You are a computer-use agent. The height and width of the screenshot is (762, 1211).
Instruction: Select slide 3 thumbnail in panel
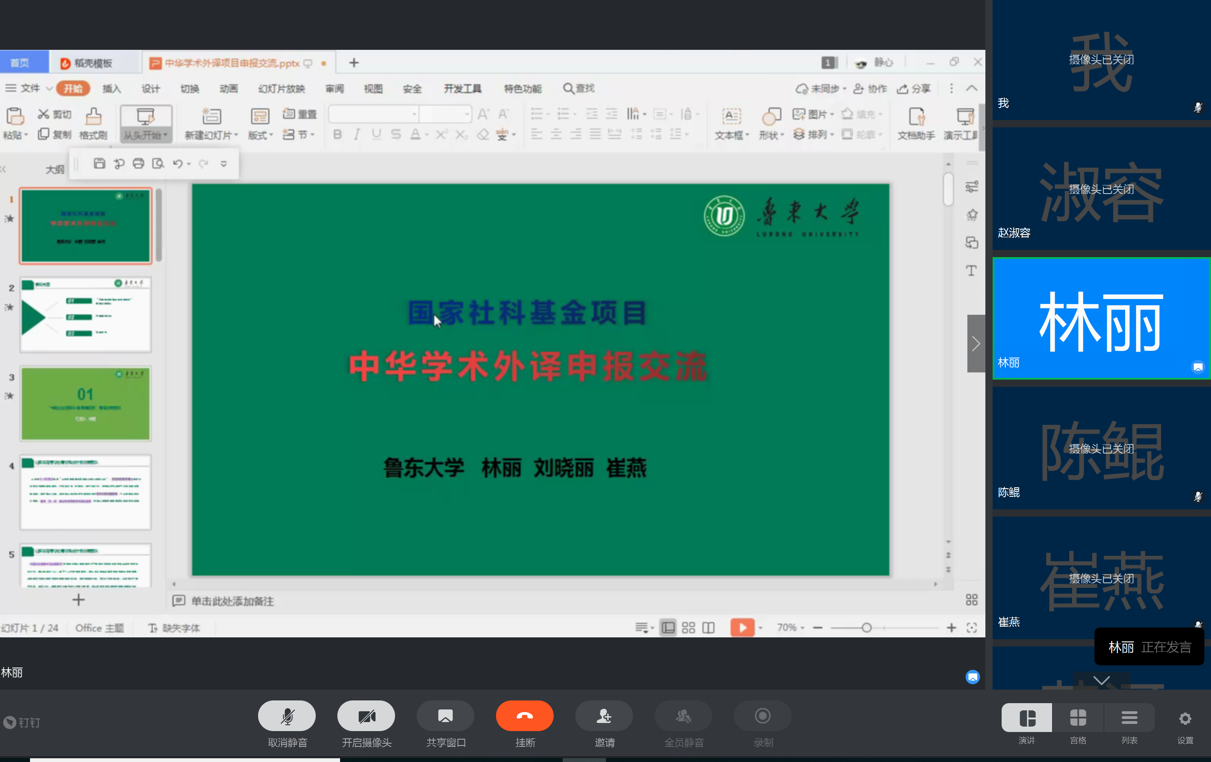coord(86,404)
